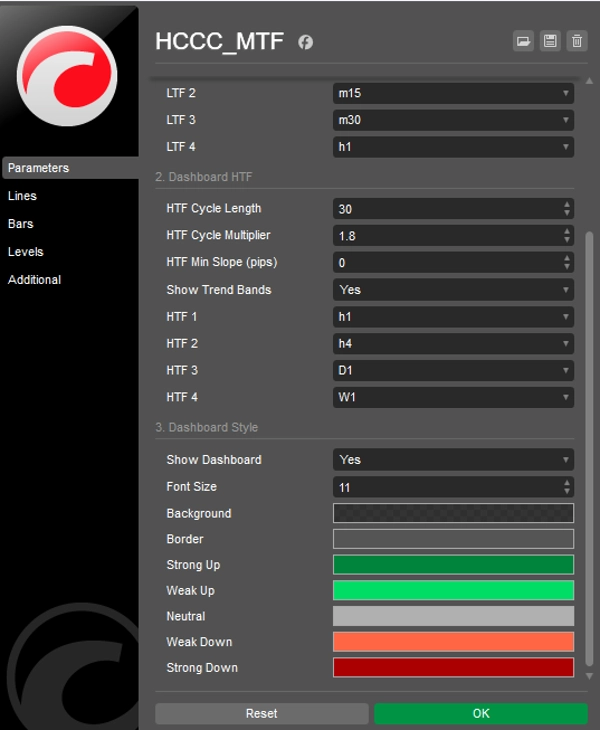Open the Show Trend Bands dropdown

(x=453, y=290)
